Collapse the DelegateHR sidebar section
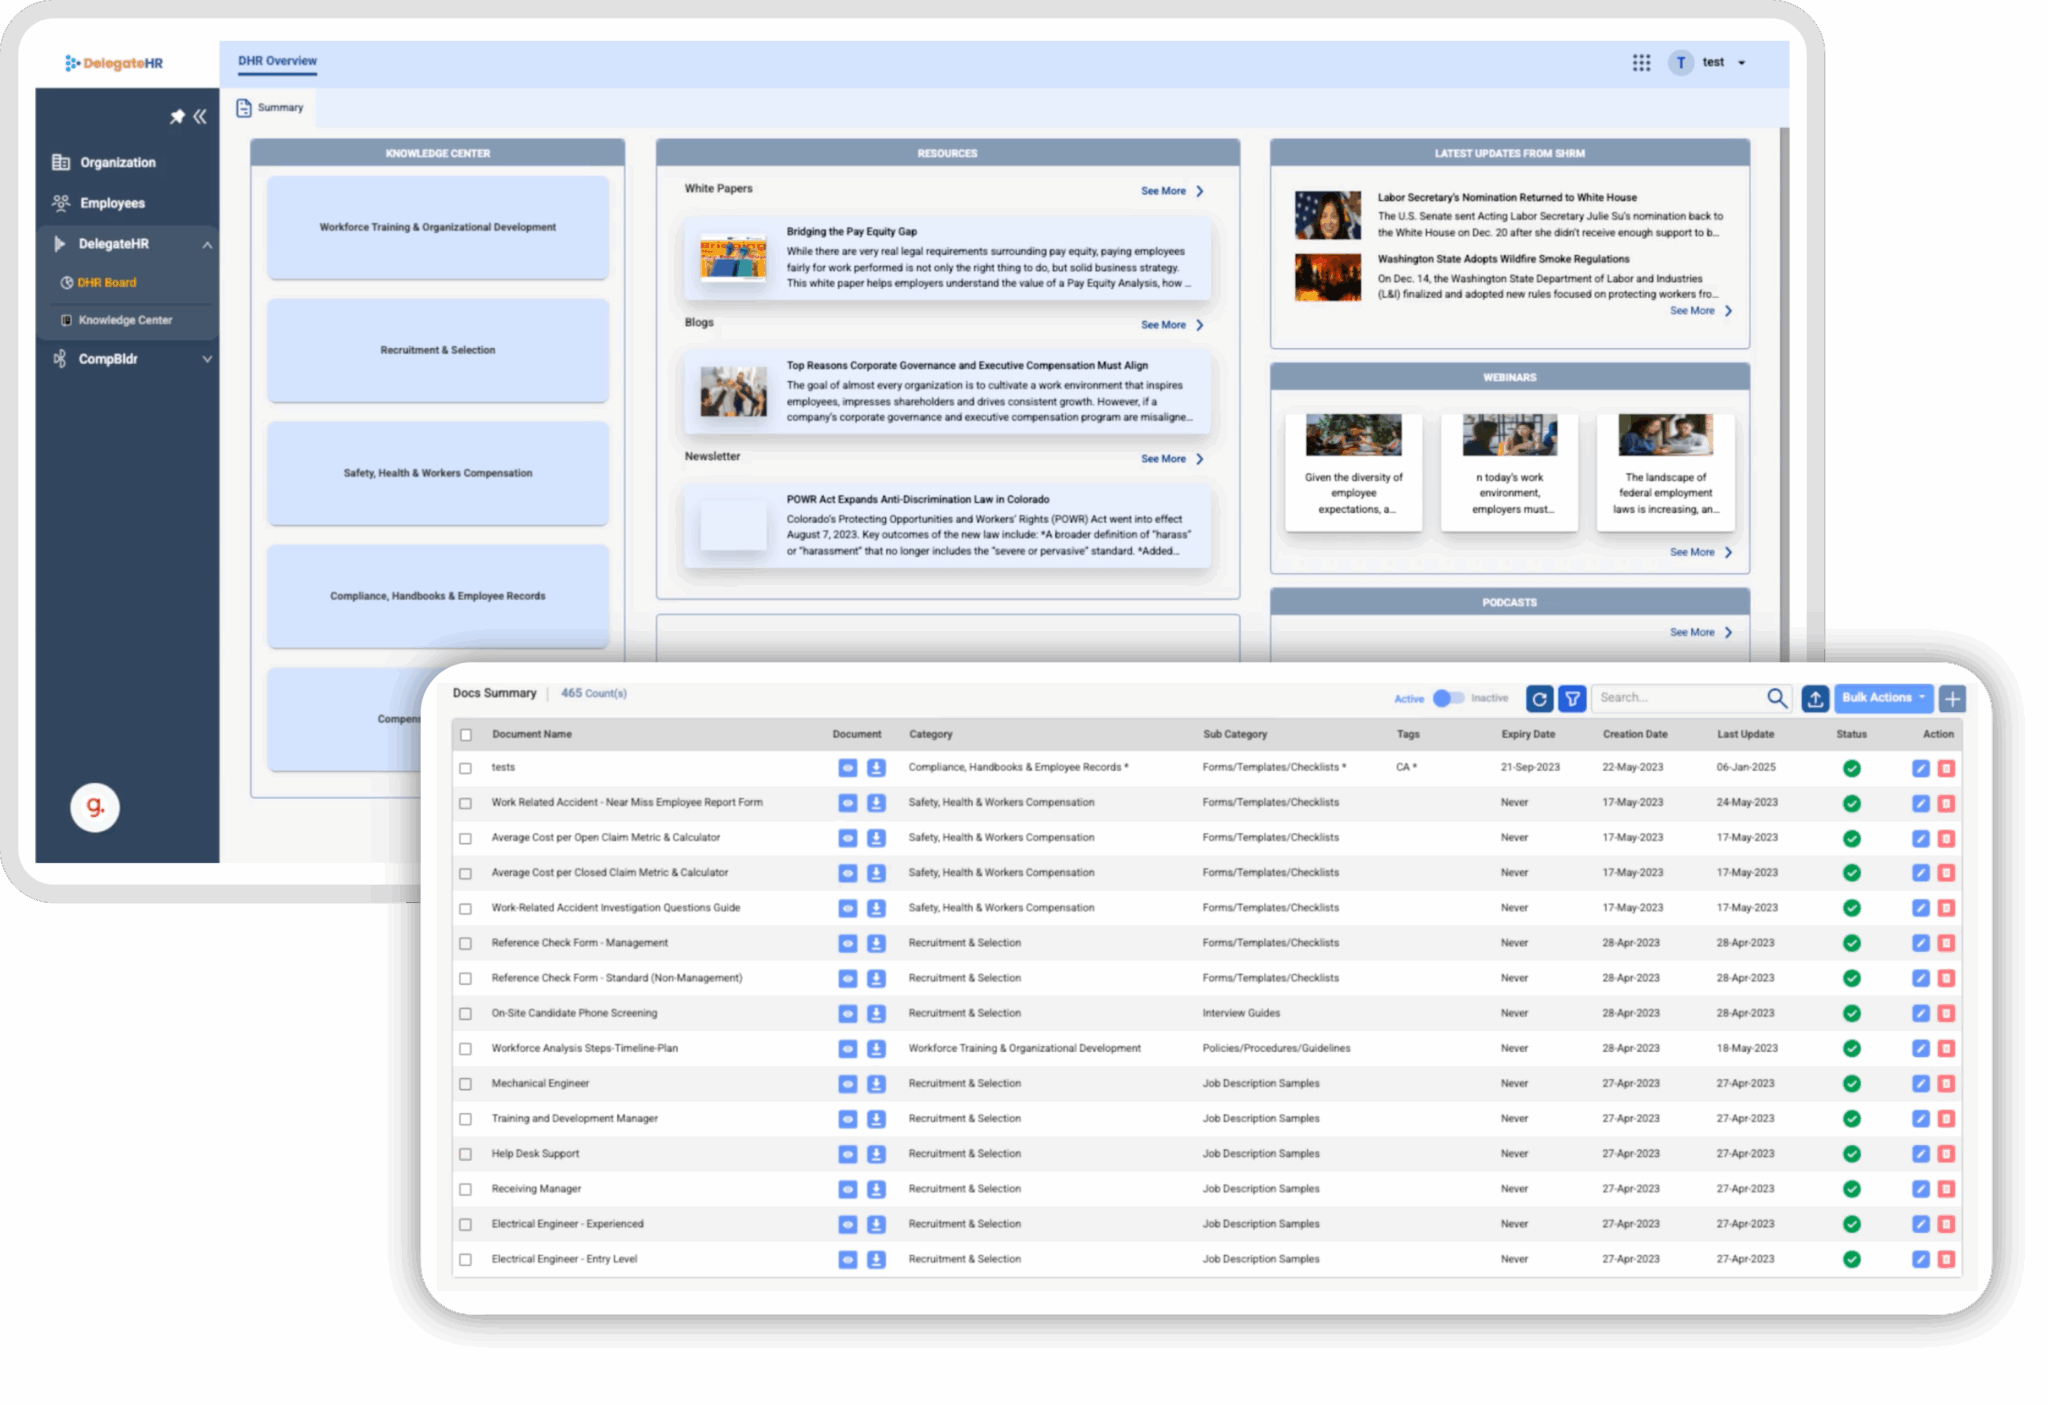 [x=207, y=244]
